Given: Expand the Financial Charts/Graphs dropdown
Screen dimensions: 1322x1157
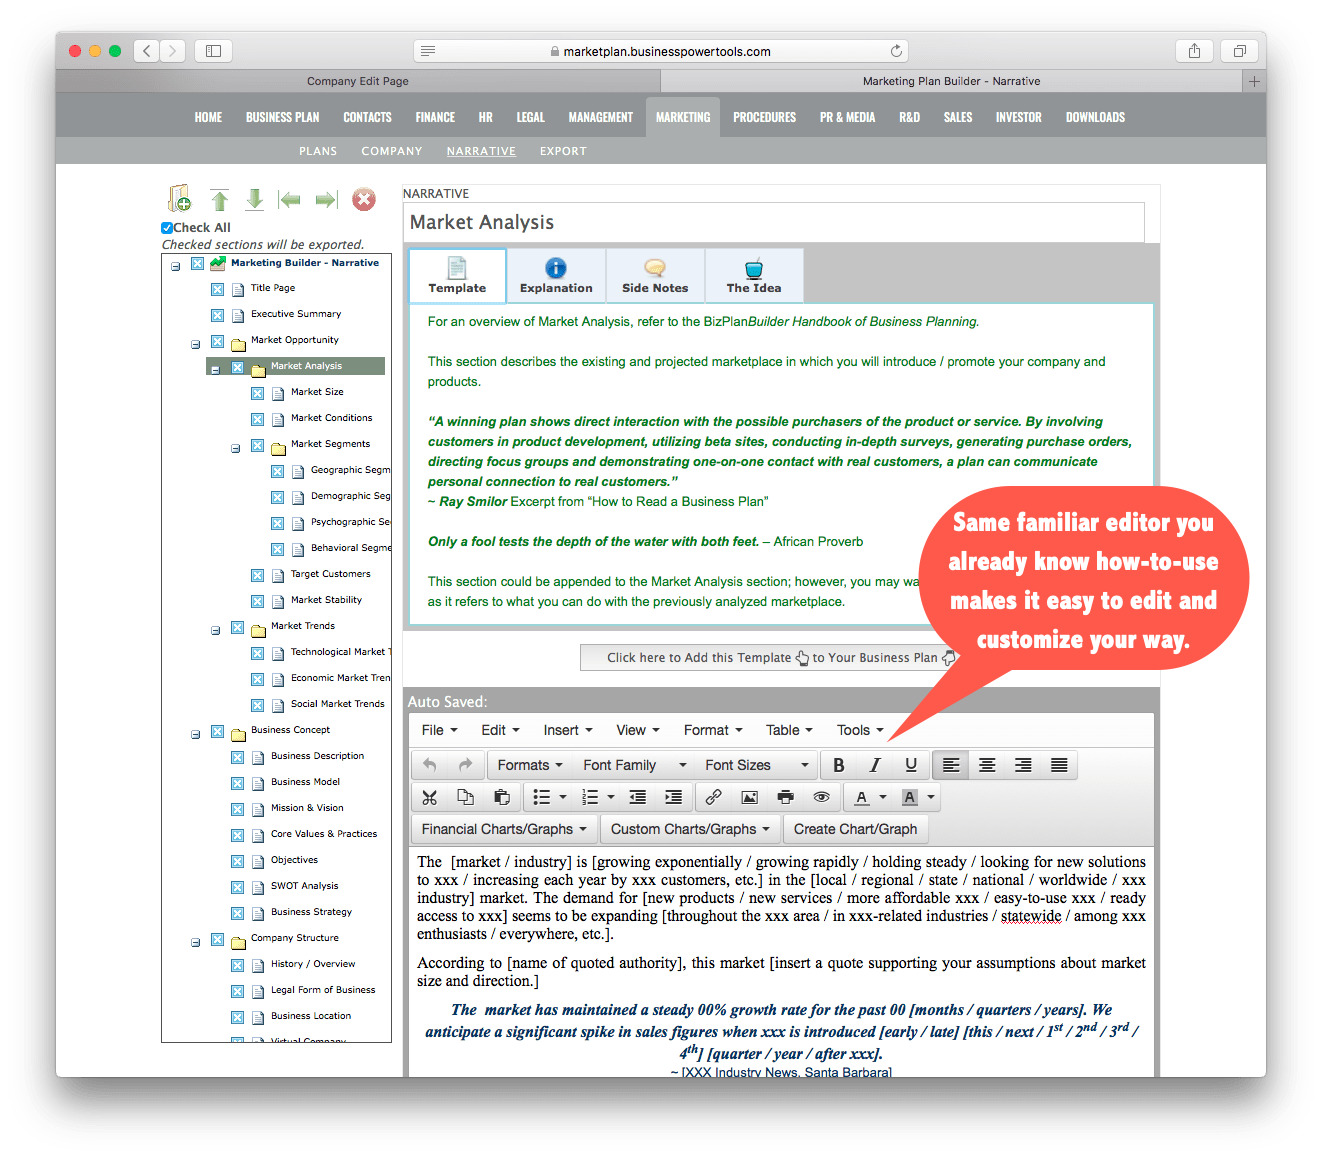Looking at the screenshot, I should [503, 829].
